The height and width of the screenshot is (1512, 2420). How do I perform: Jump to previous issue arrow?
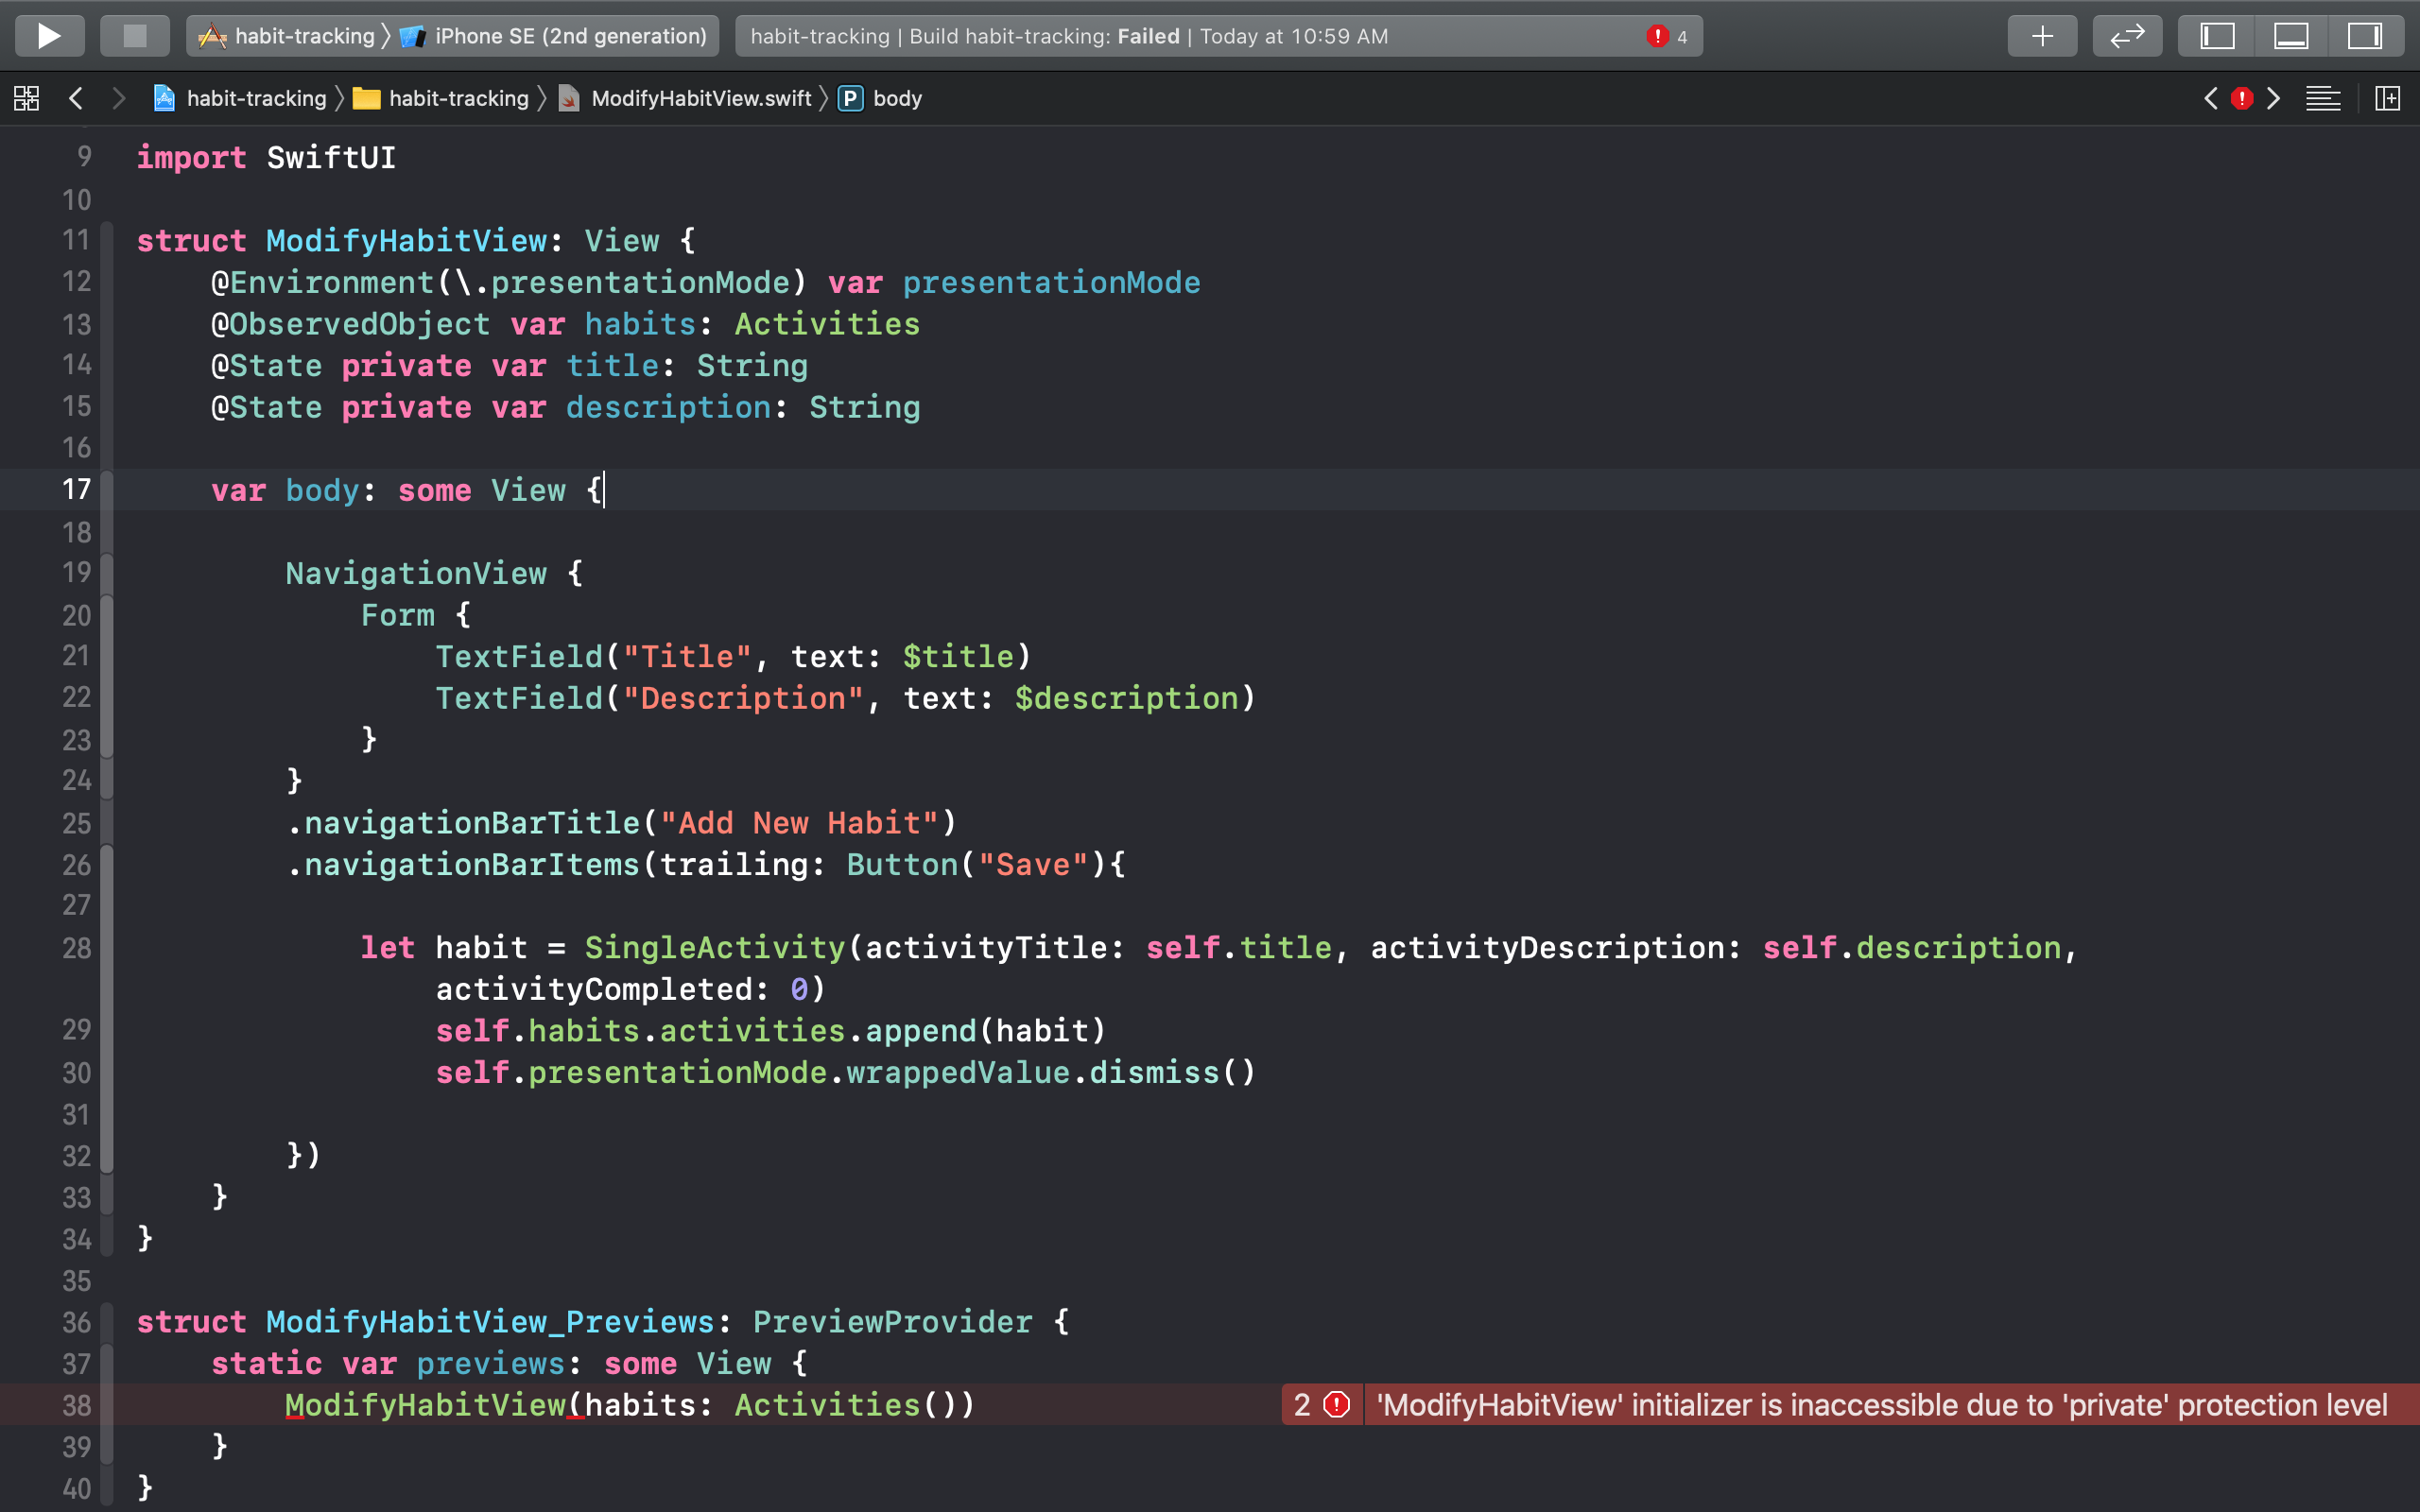[2211, 98]
